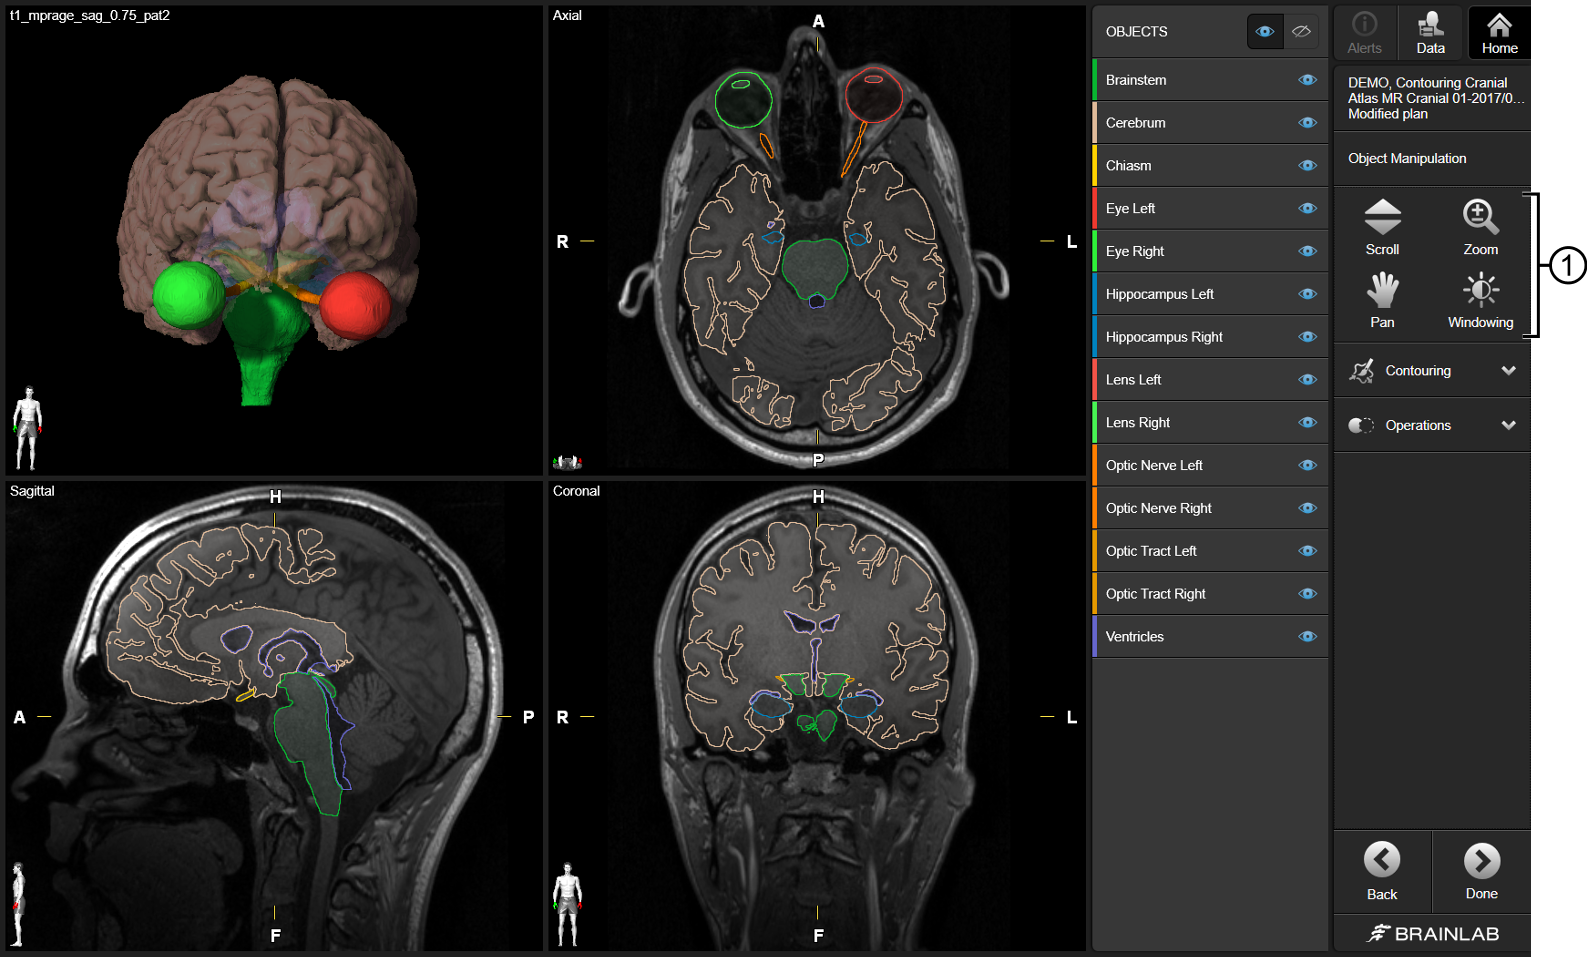Go to the Home screen
Viewport: 1587px width, 957px height.
click(x=1499, y=33)
